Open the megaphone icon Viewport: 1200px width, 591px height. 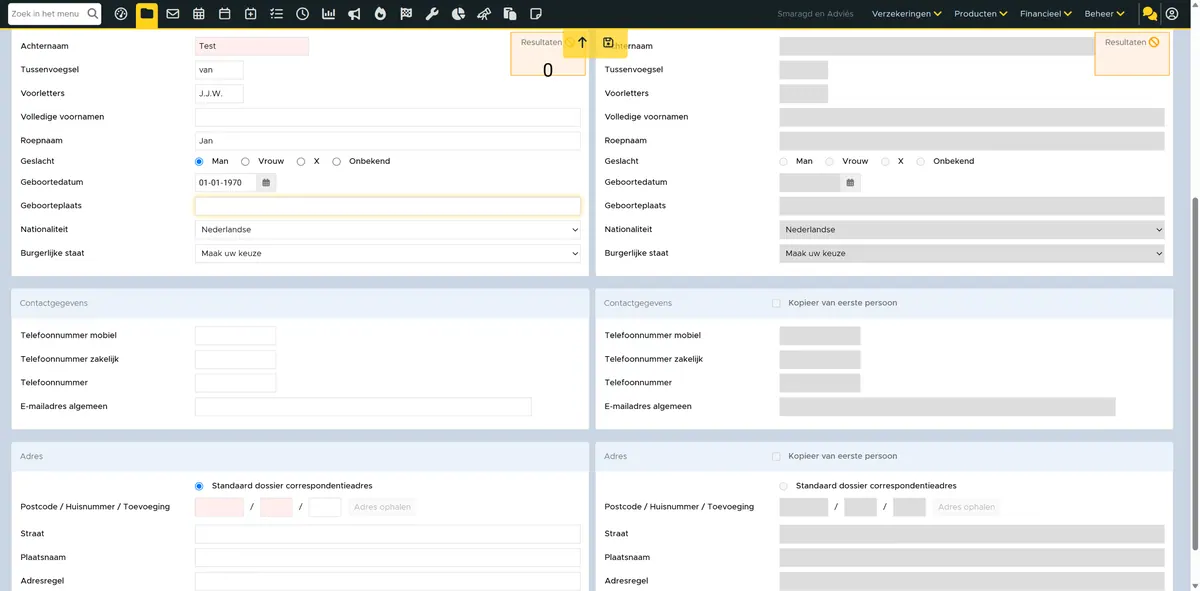pyautogui.click(x=354, y=14)
